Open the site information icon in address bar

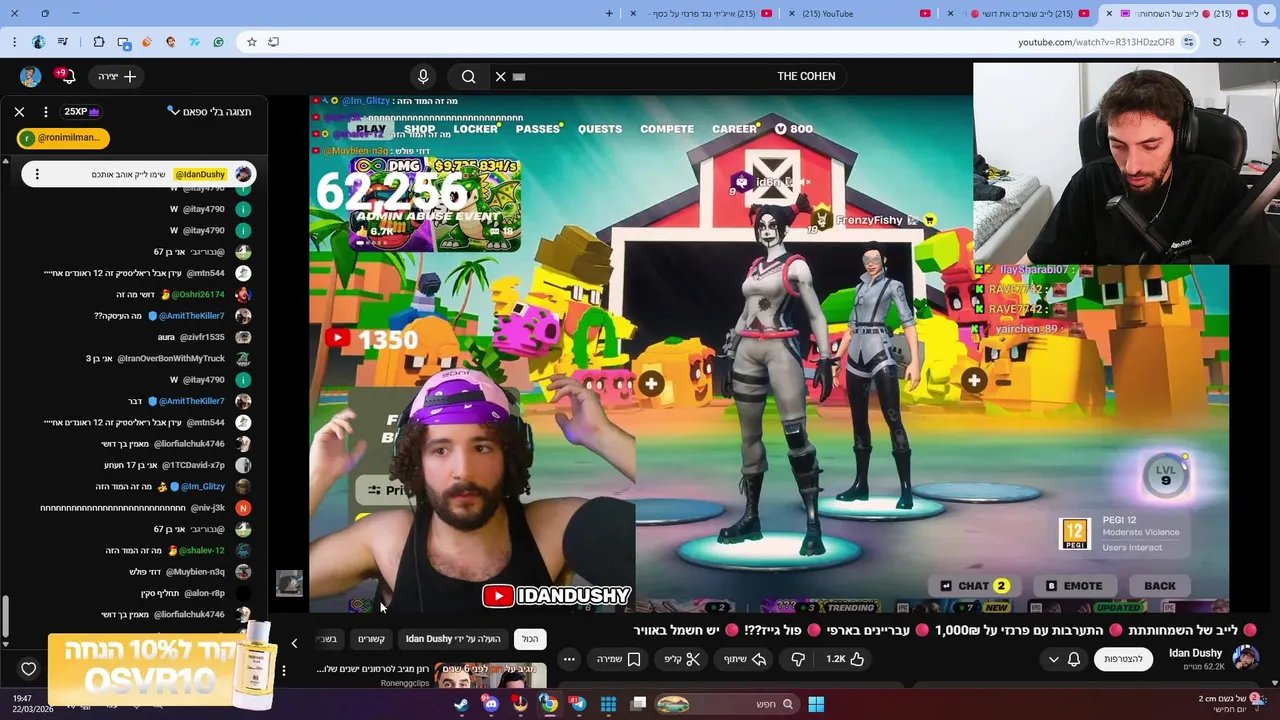[x=1188, y=42]
